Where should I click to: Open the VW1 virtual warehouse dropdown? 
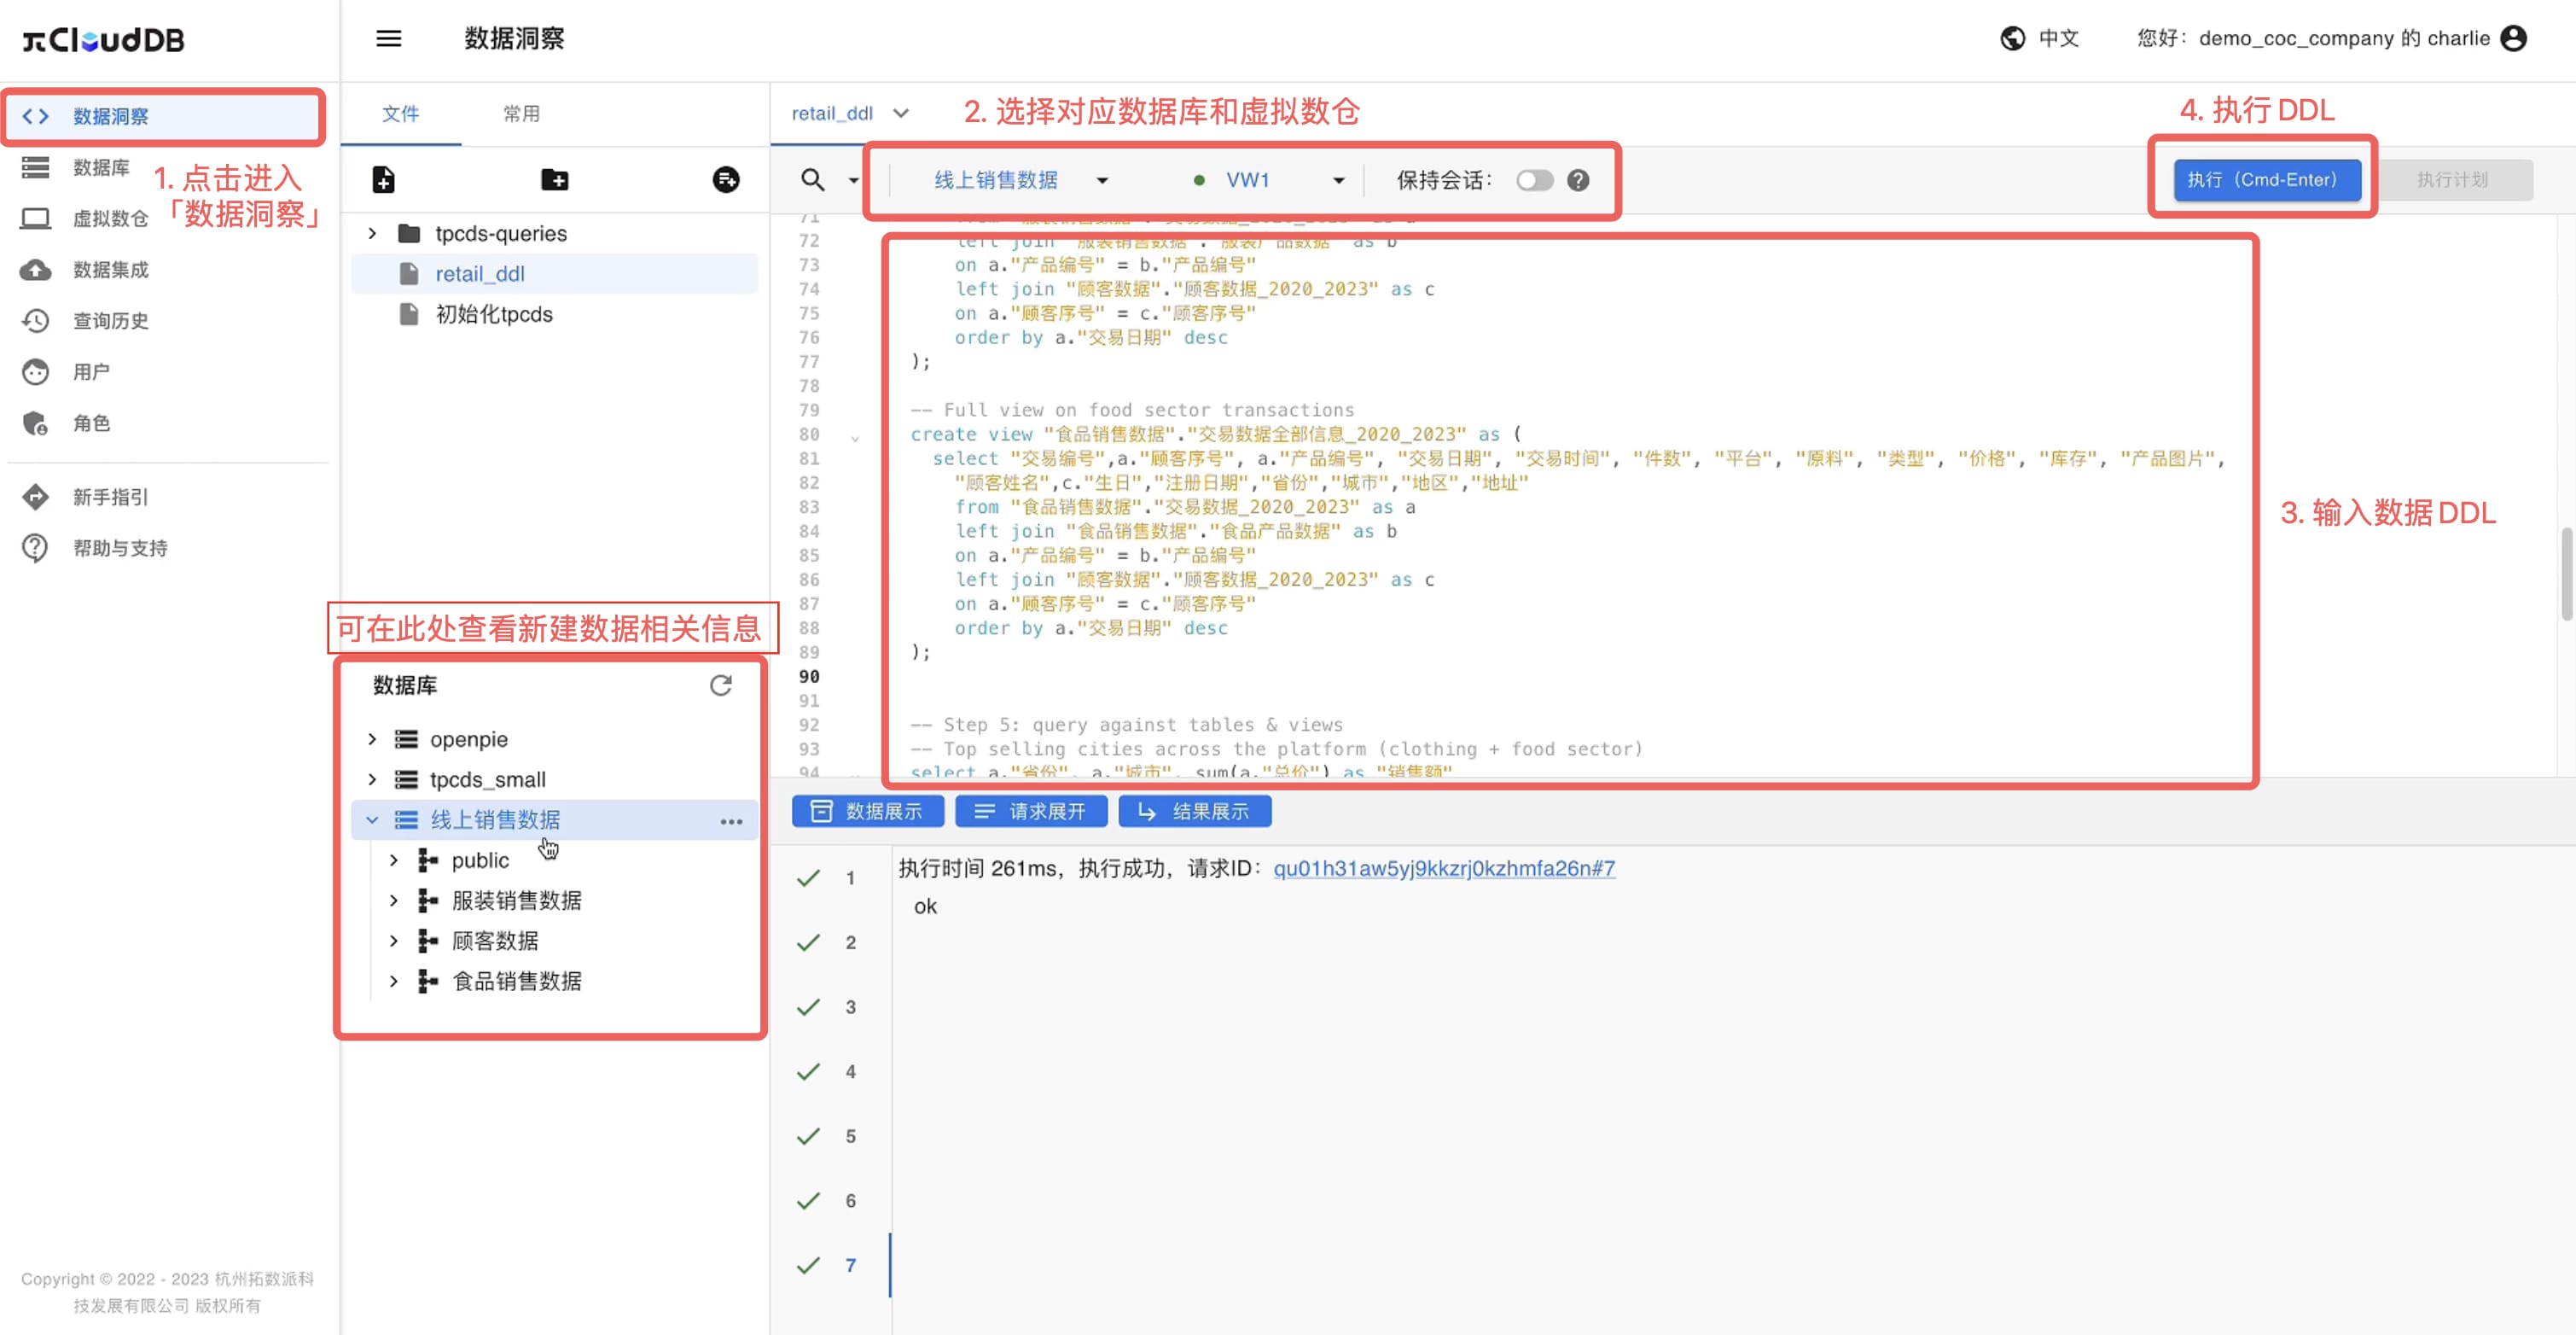point(1268,180)
